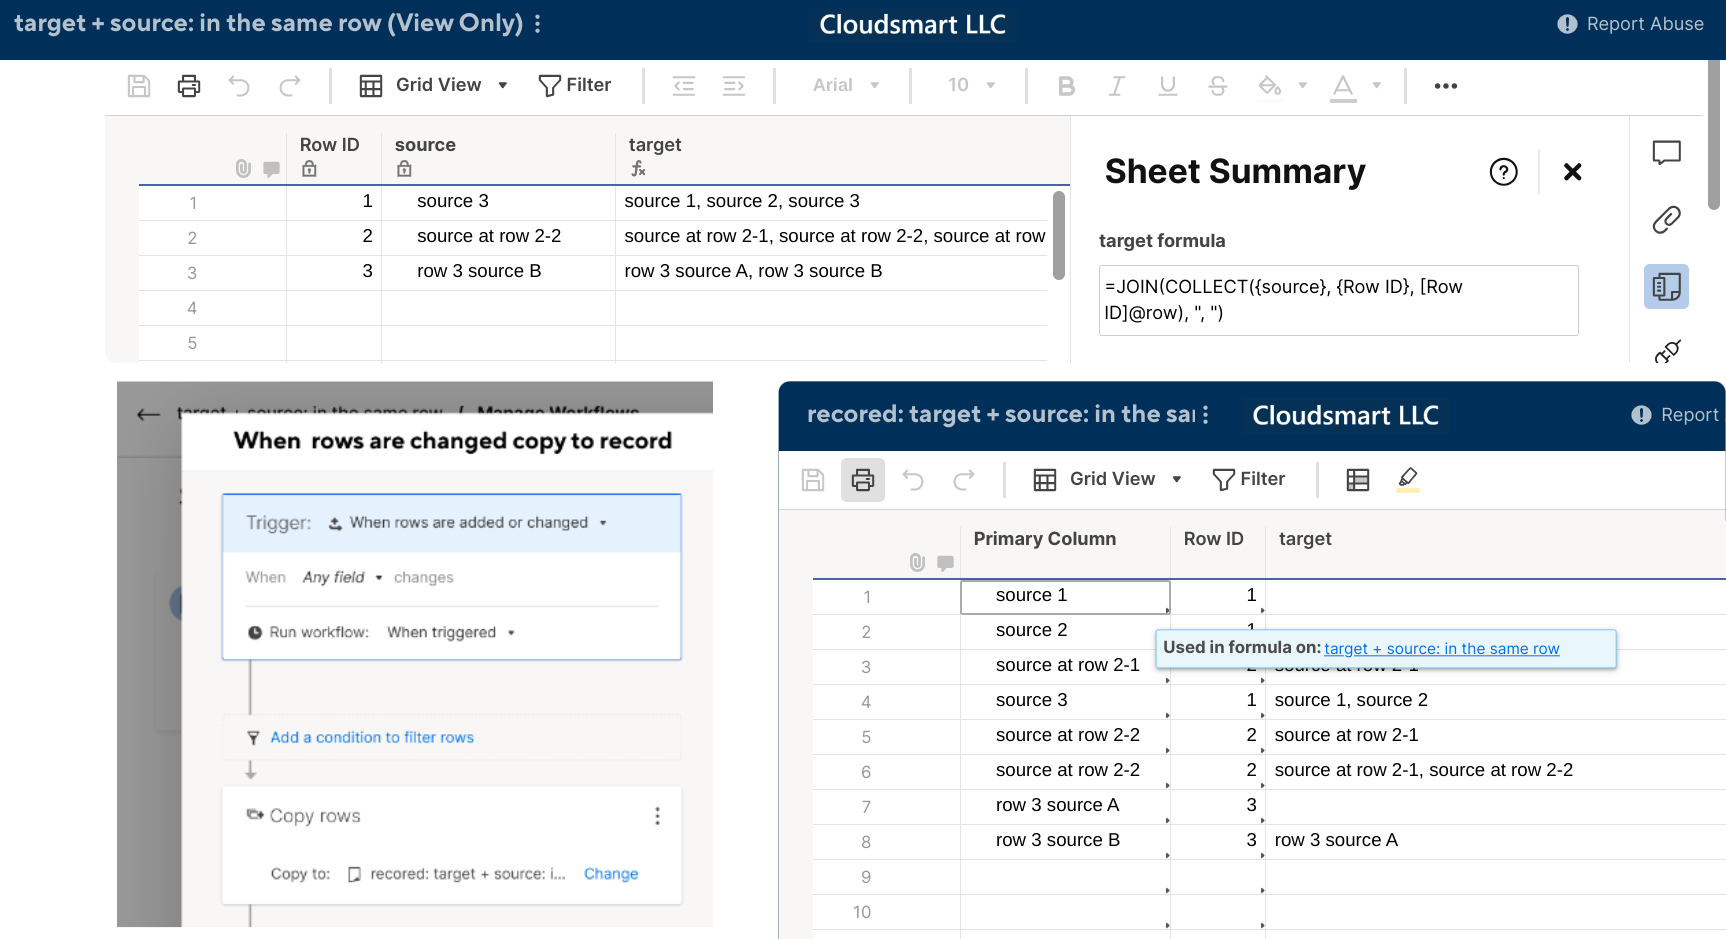The height and width of the screenshot is (939, 1726).
Task: Open the 'When triggered' run workflow dropdown
Action: tap(451, 633)
